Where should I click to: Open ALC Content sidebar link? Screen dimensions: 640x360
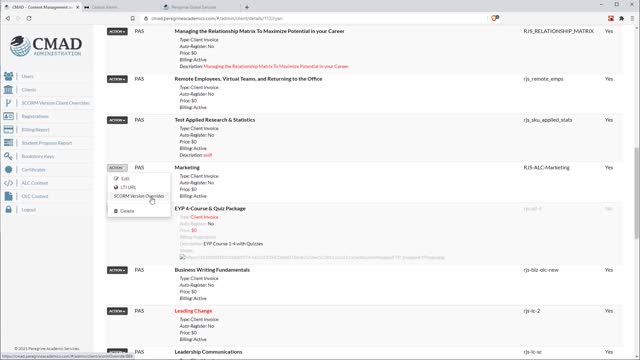point(35,183)
